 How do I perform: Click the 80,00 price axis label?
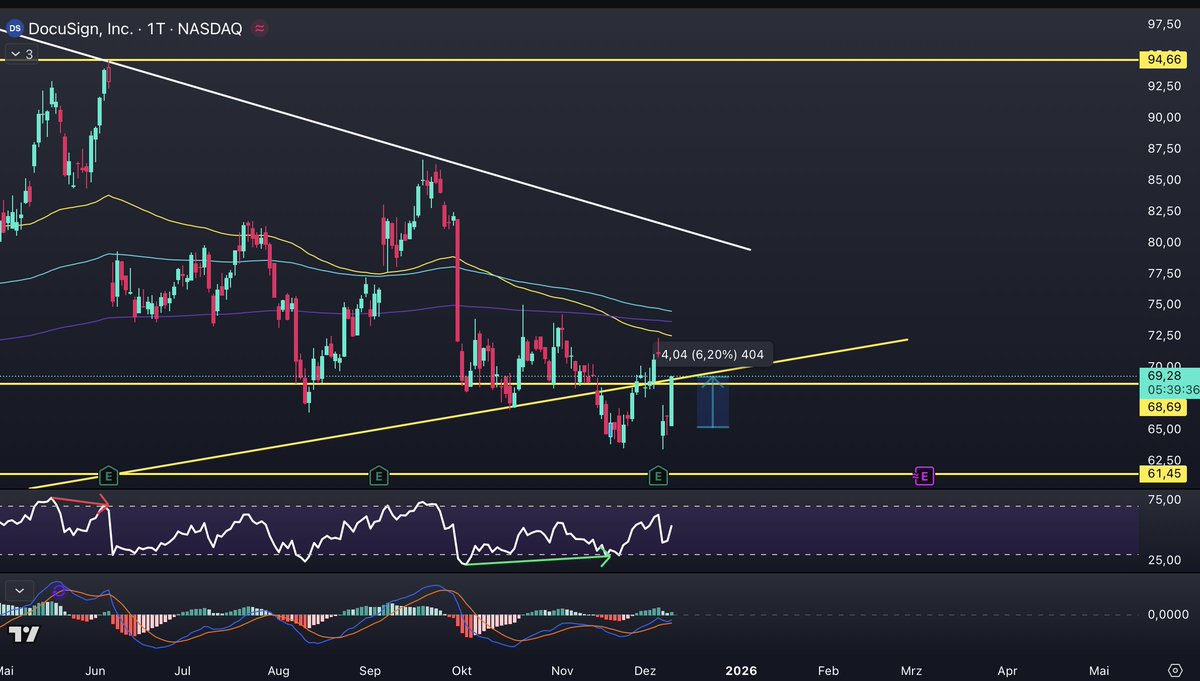pyautogui.click(x=1165, y=242)
